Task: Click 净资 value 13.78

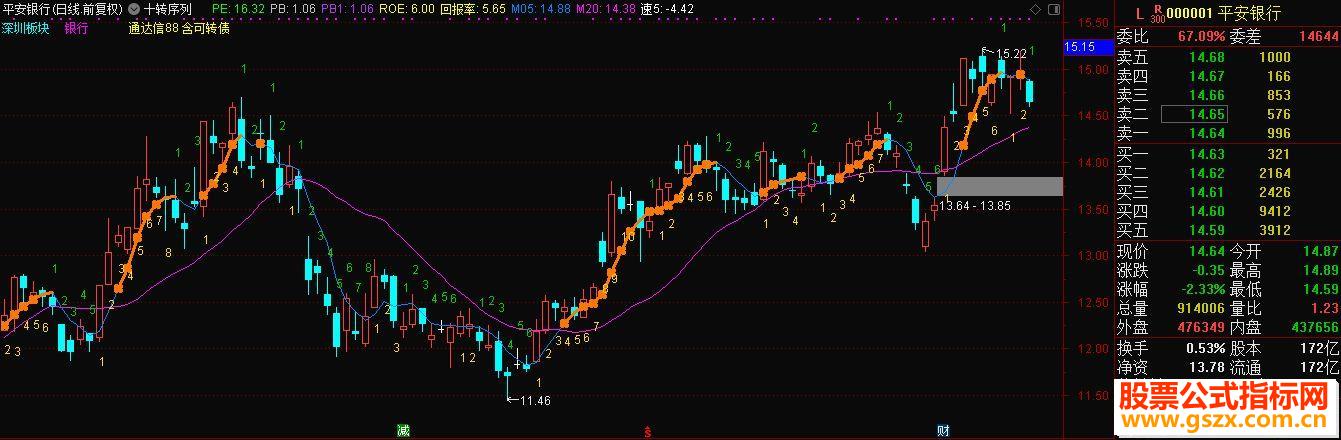Action: pyautogui.click(x=1207, y=367)
